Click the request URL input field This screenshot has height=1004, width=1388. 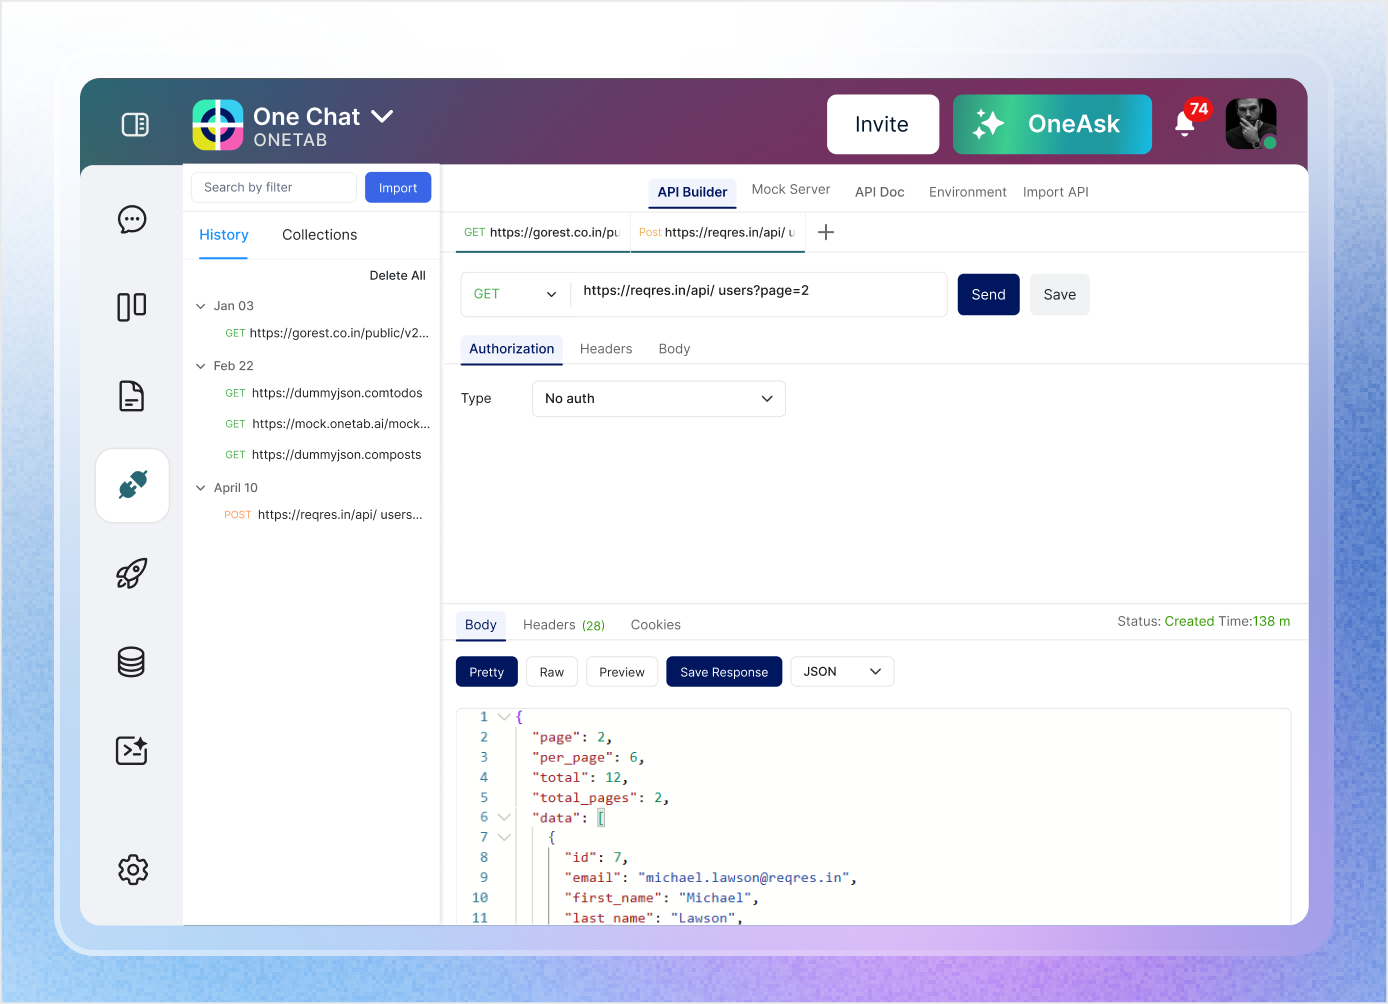759,294
